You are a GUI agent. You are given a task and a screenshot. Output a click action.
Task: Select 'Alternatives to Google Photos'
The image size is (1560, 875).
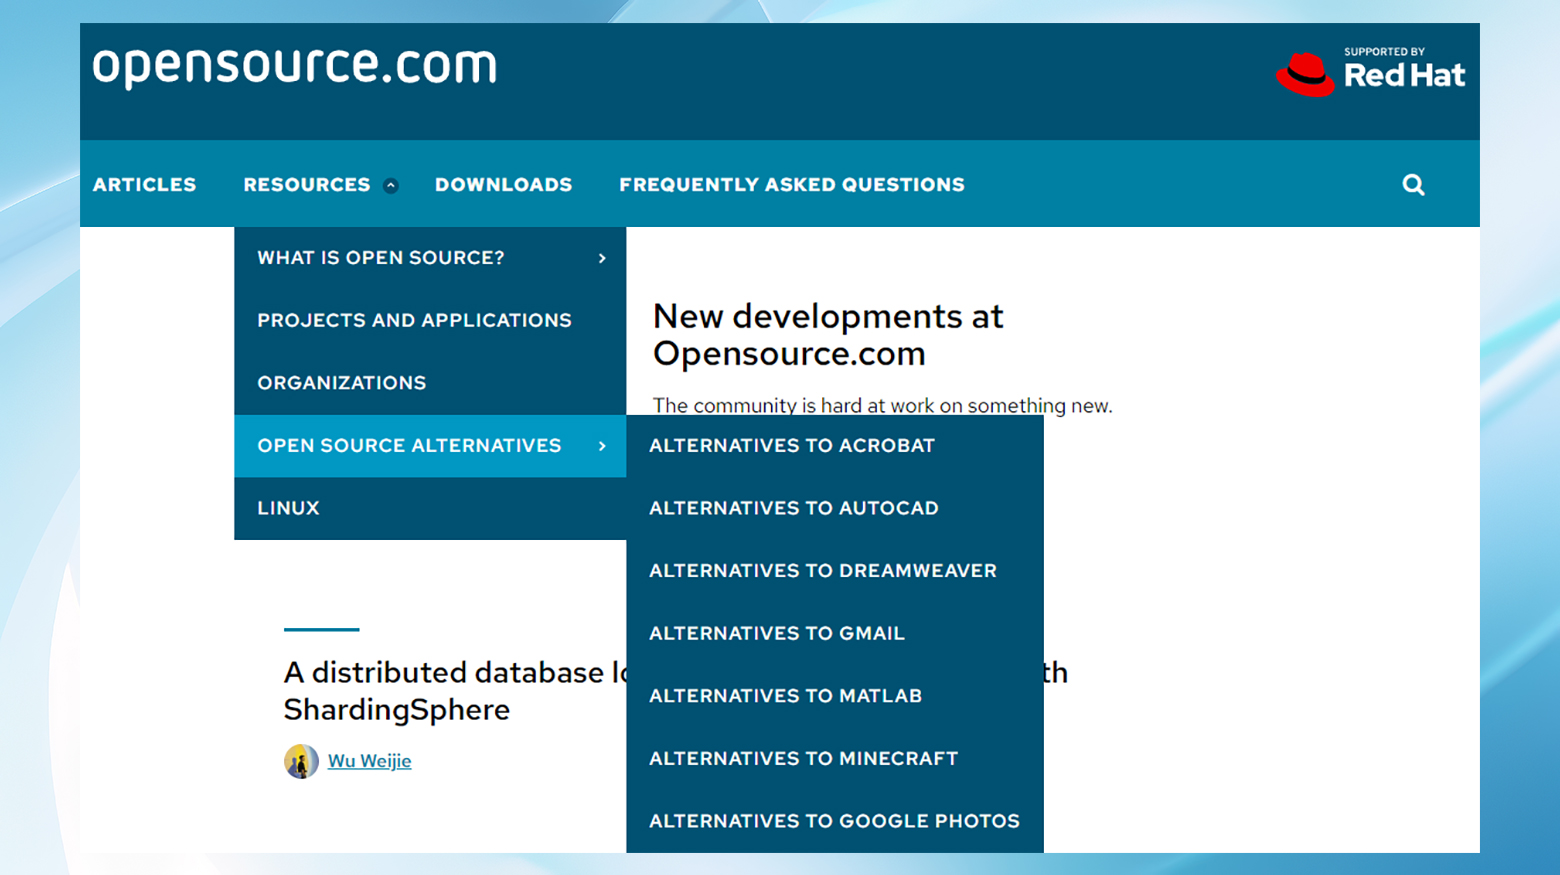(834, 821)
